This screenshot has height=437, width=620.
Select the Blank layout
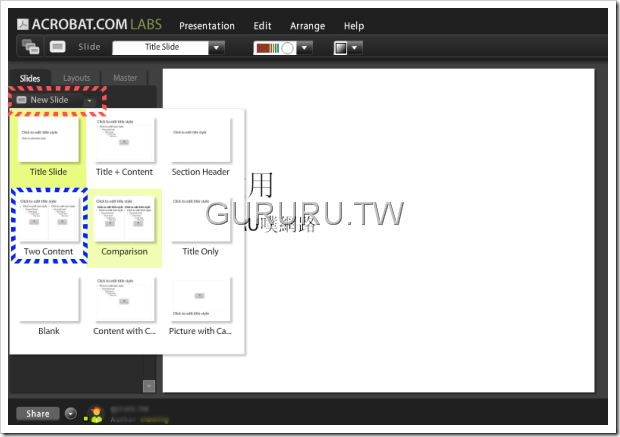pyautogui.click(x=49, y=306)
